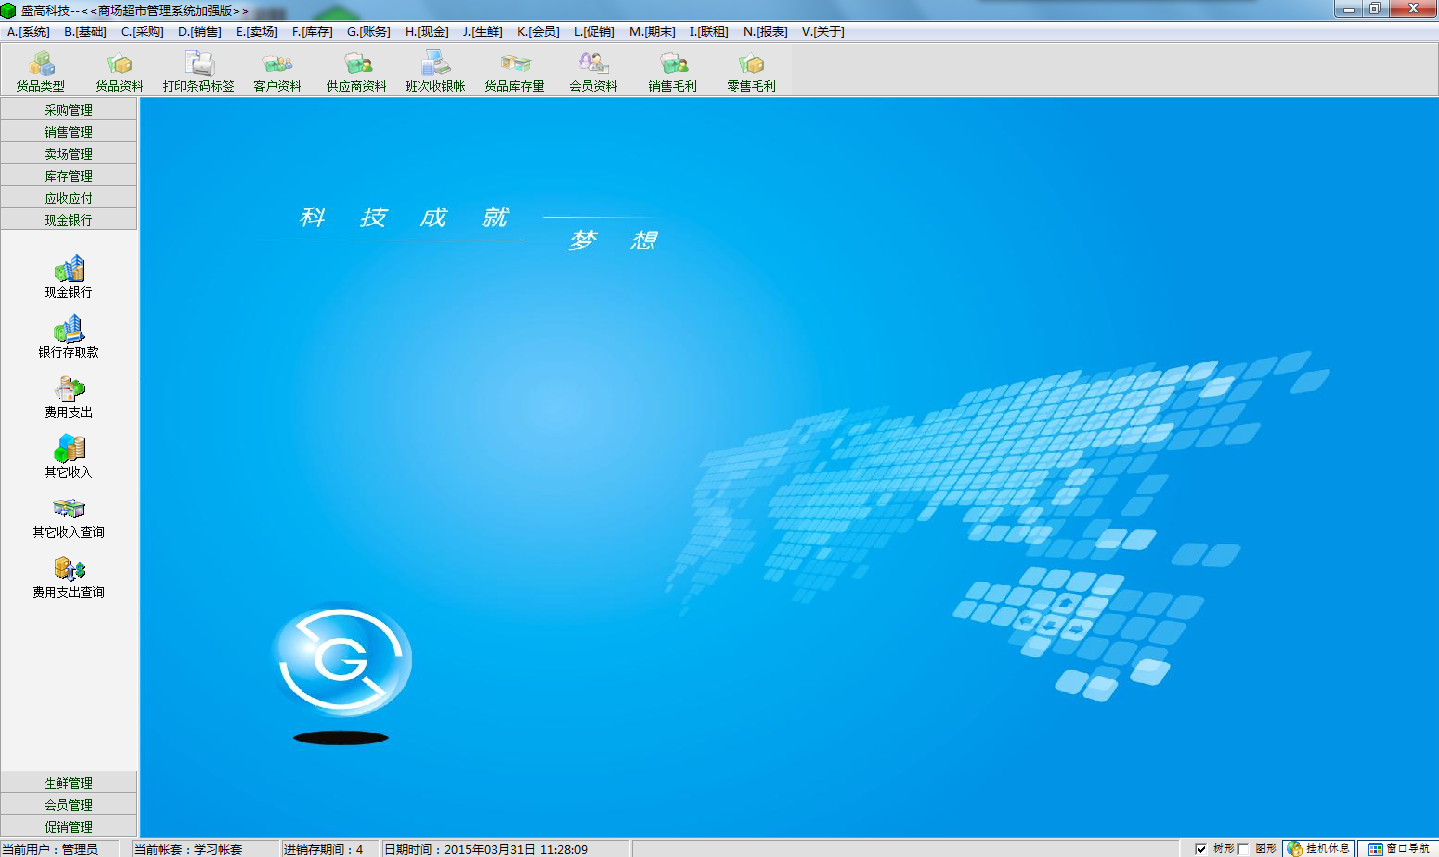The width and height of the screenshot is (1439, 857).
Task: Click the 当前帐套：学习帐套 status entry
Action: coord(205,849)
